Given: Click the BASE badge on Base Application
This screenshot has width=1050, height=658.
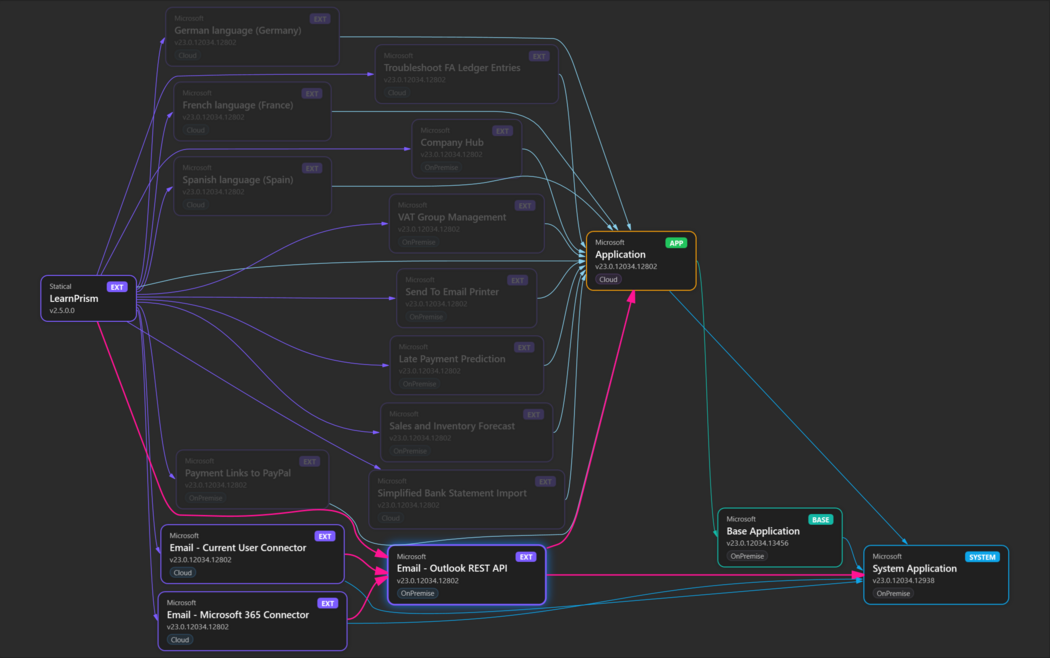Looking at the screenshot, I should [x=820, y=519].
